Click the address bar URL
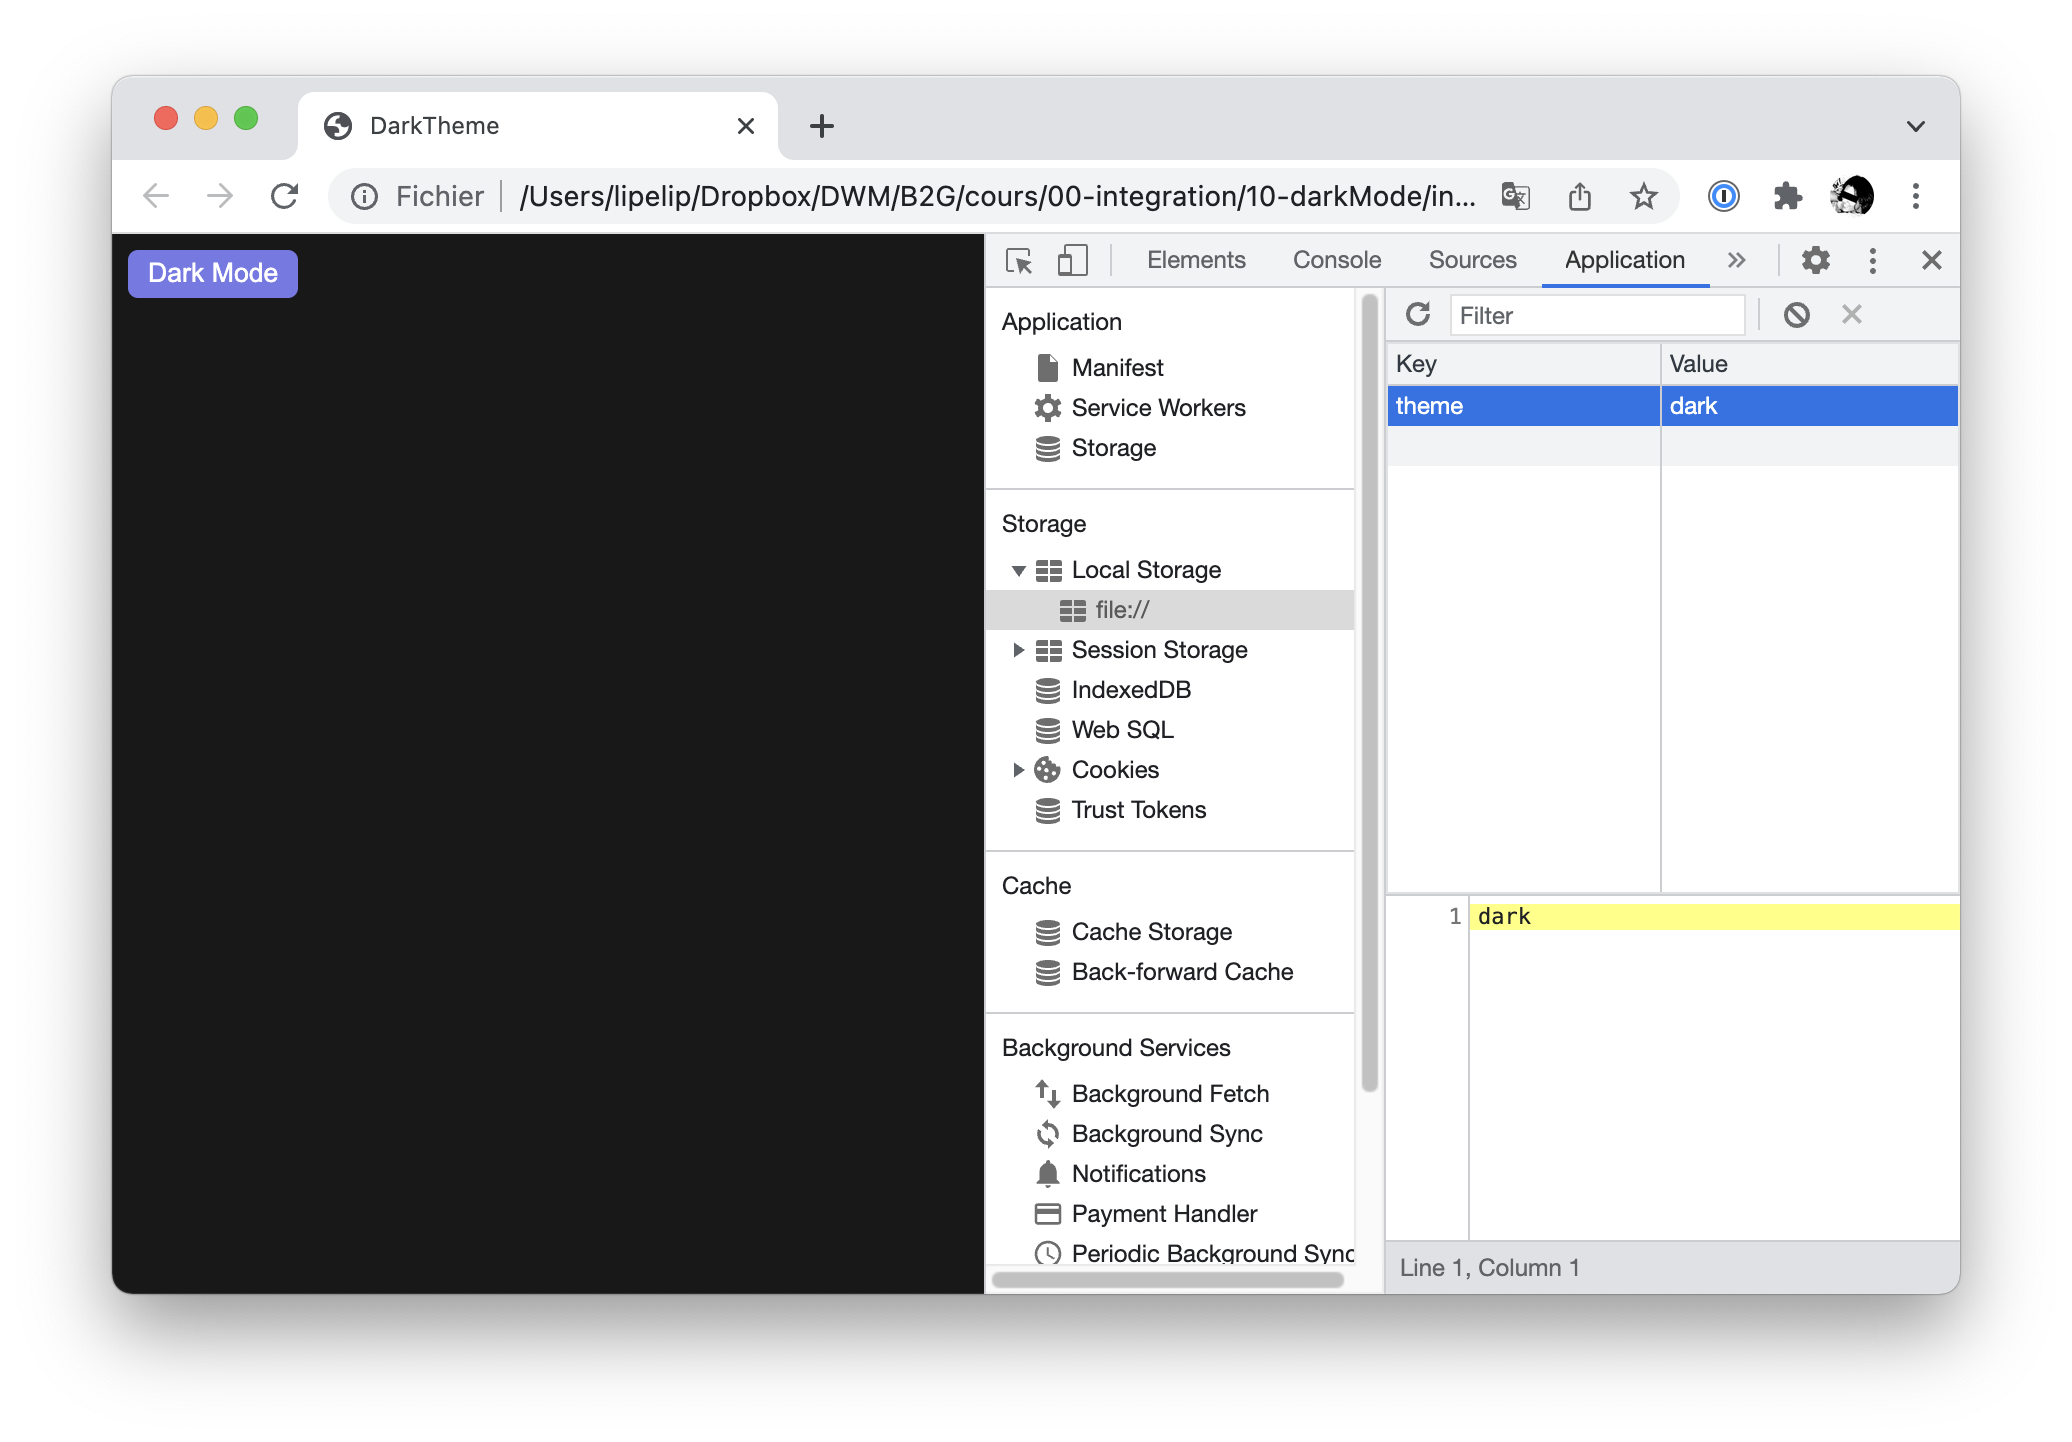 point(997,196)
